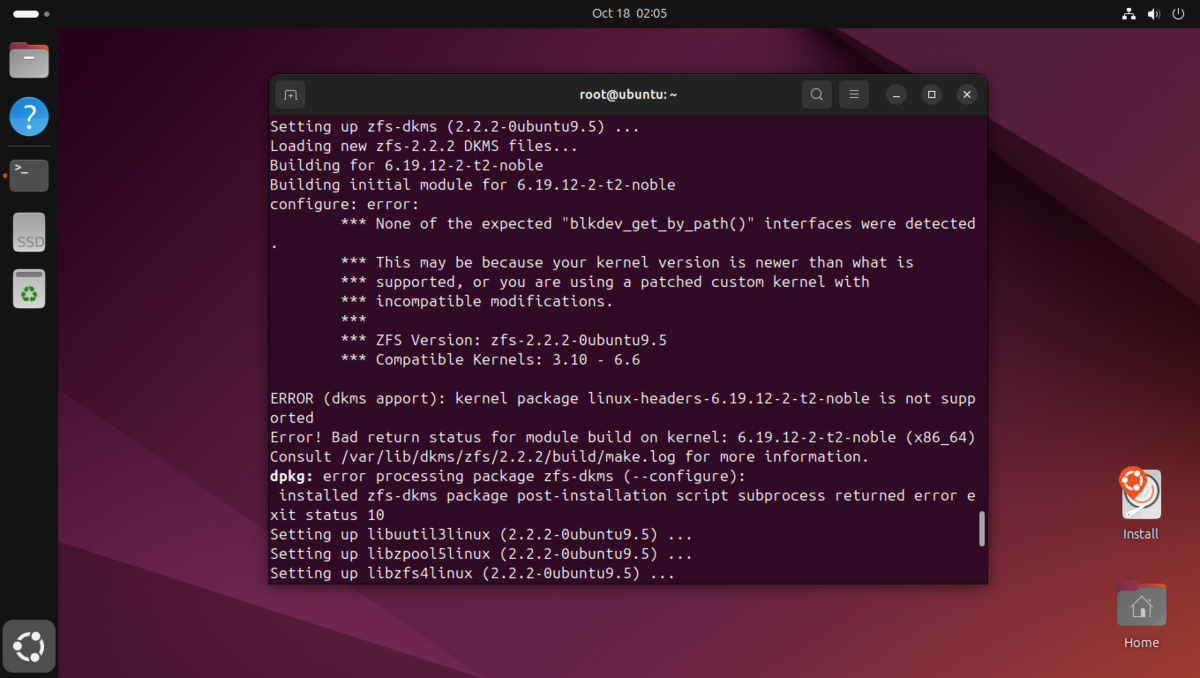Screen dimensions: 1200x678
Task: Click 'Setting up libzfs4linux' line
Action: click(473, 573)
